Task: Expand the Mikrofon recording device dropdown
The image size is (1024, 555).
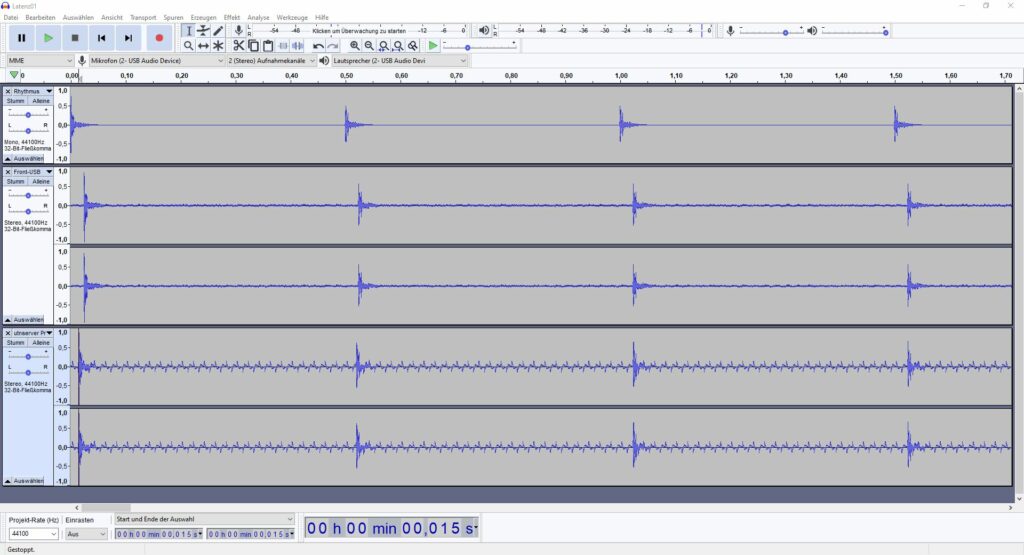Action: [219, 61]
